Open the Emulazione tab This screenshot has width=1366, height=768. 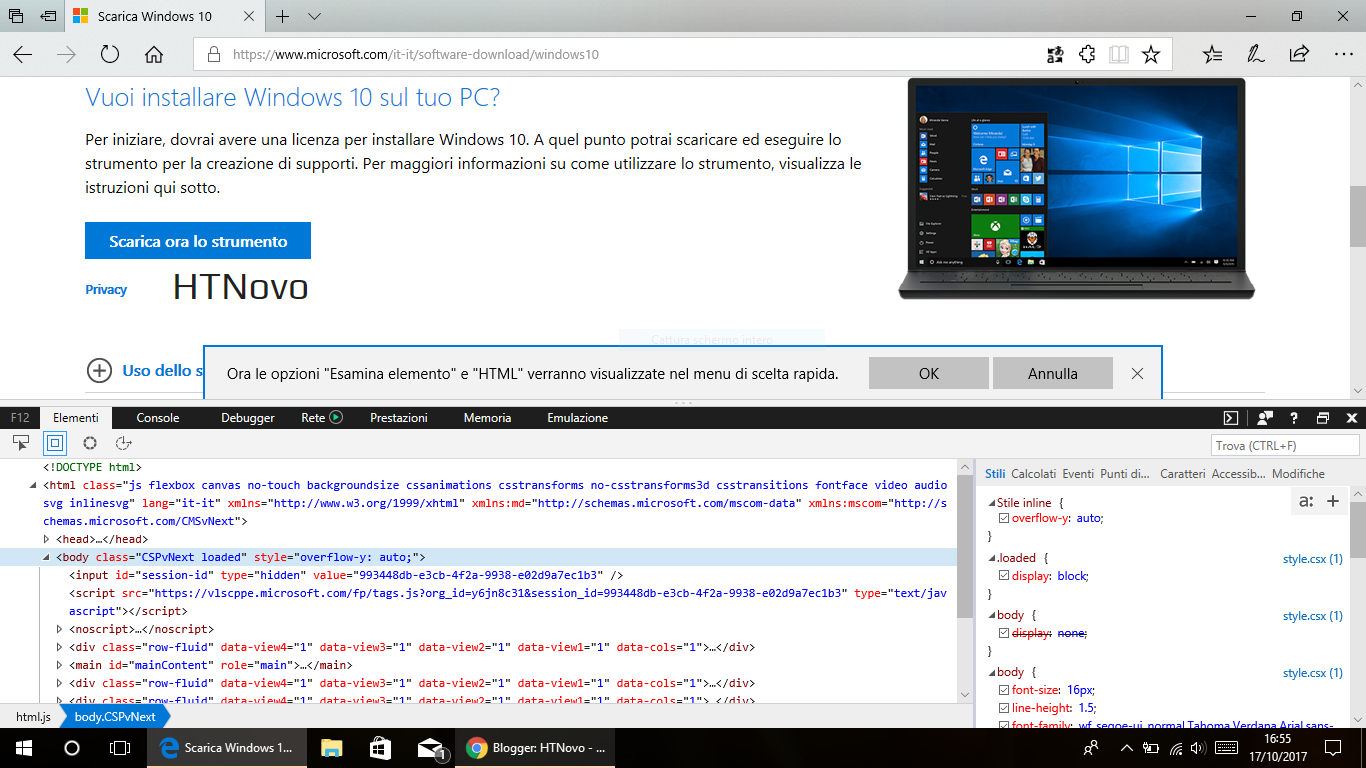click(x=577, y=418)
